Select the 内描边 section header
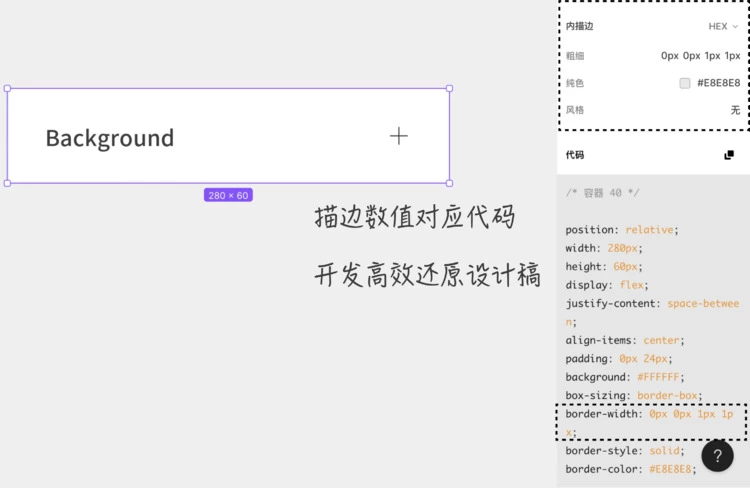 click(579, 27)
